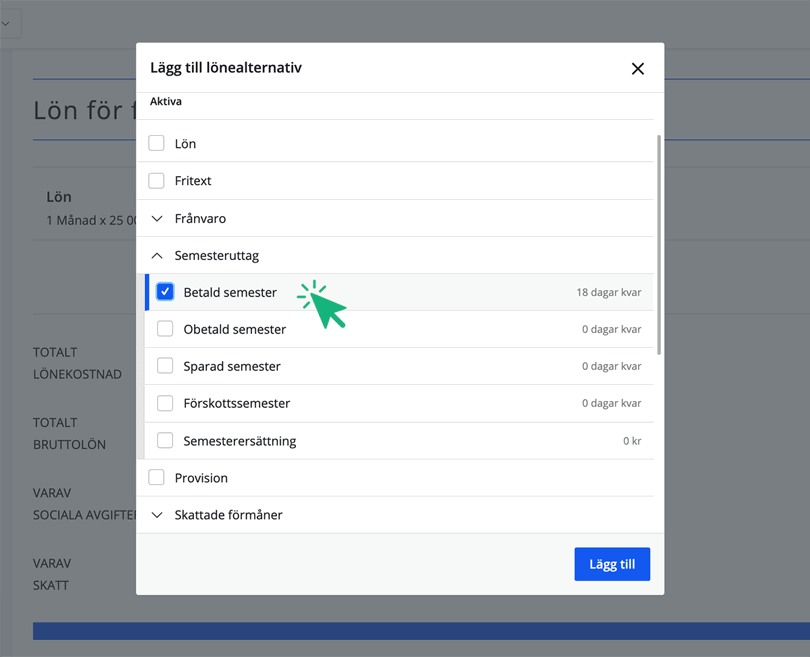The width and height of the screenshot is (810, 657).
Task: Open the dropdown arrow in top-left corner
Action: pos(6,23)
